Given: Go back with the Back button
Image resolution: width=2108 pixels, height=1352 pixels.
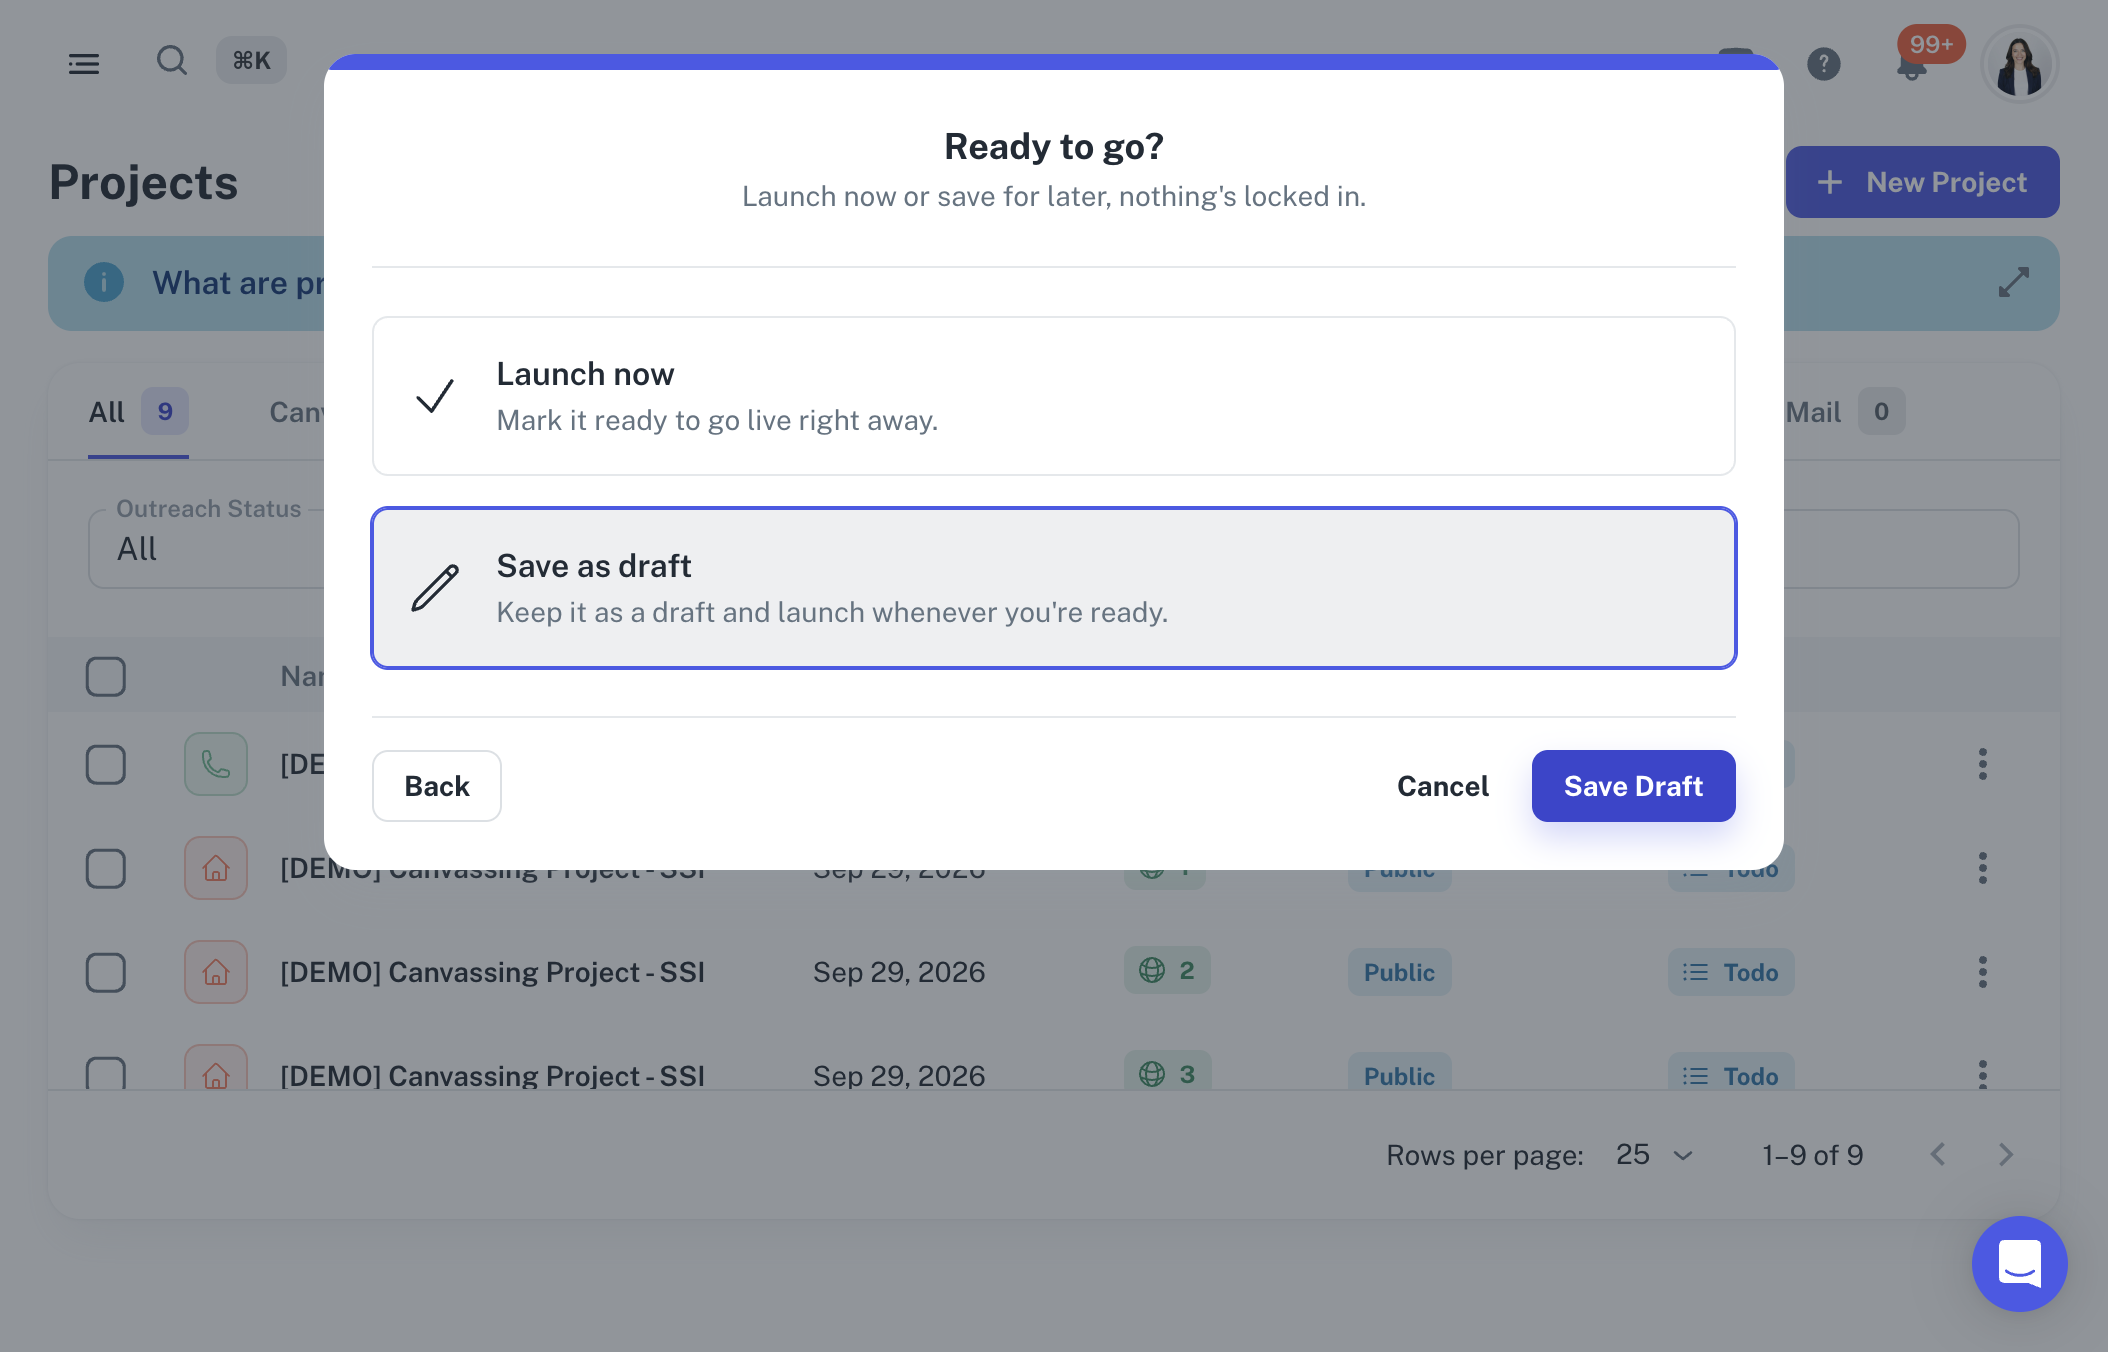Looking at the screenshot, I should point(437,786).
